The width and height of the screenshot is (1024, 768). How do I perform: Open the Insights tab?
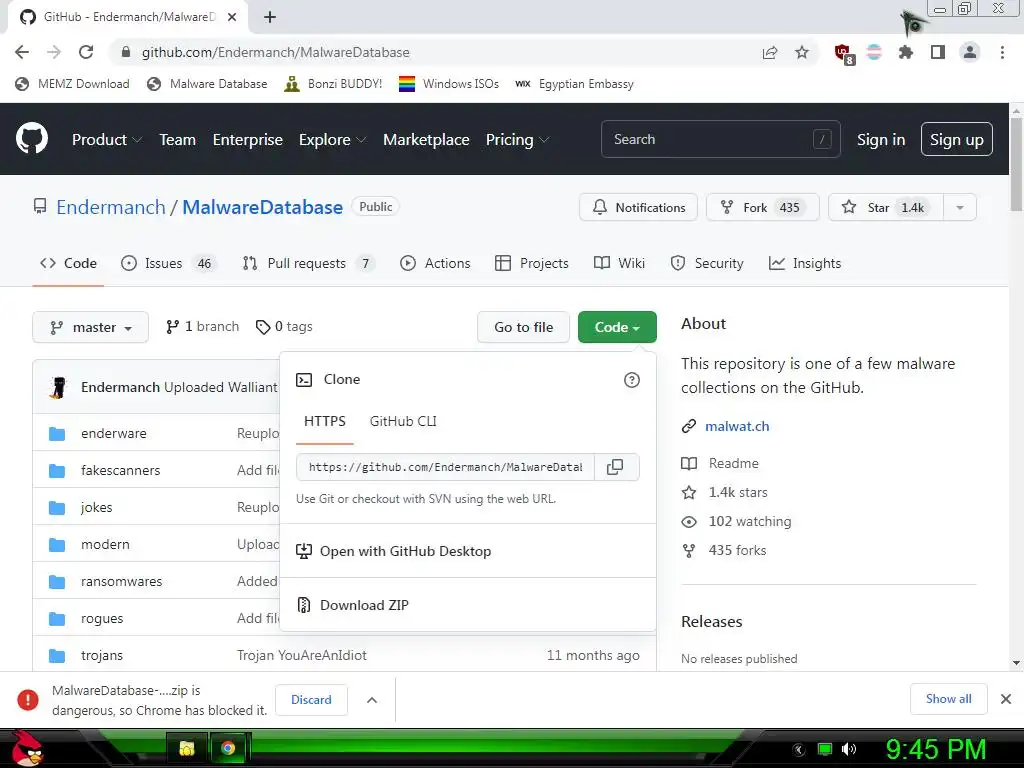(x=805, y=263)
